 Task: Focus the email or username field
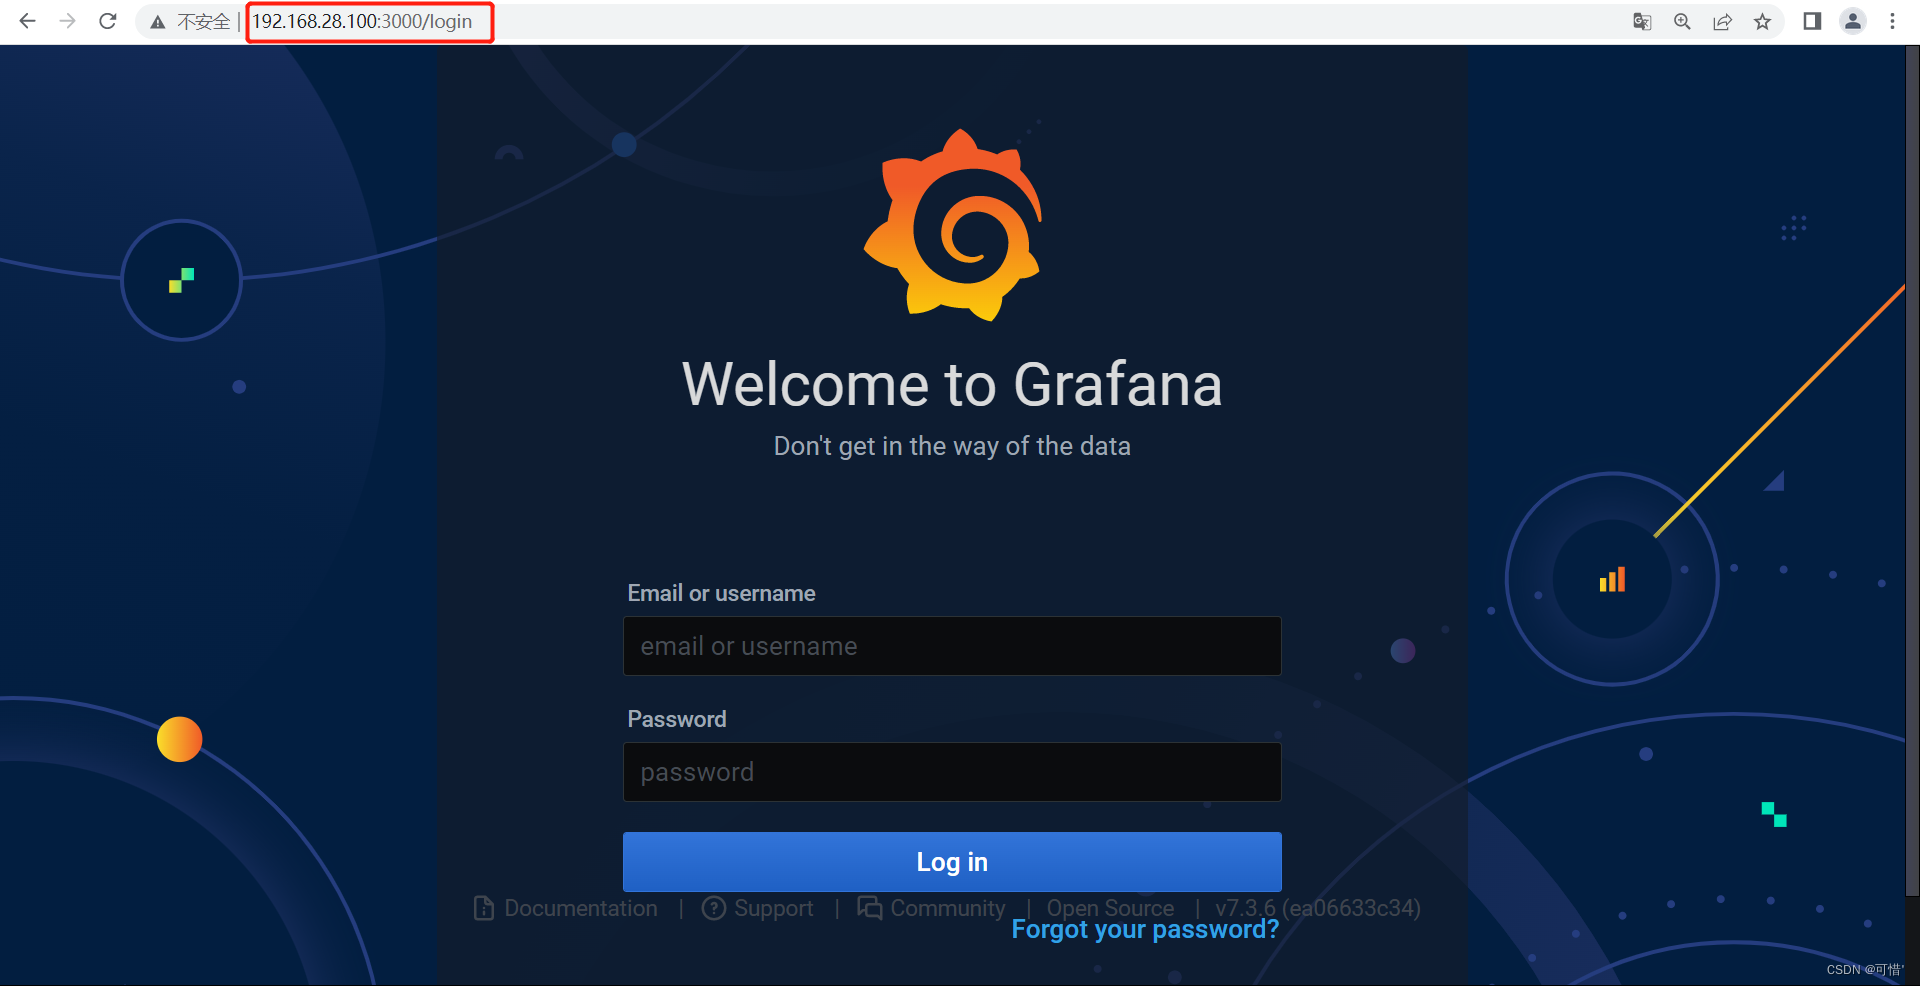point(952,646)
